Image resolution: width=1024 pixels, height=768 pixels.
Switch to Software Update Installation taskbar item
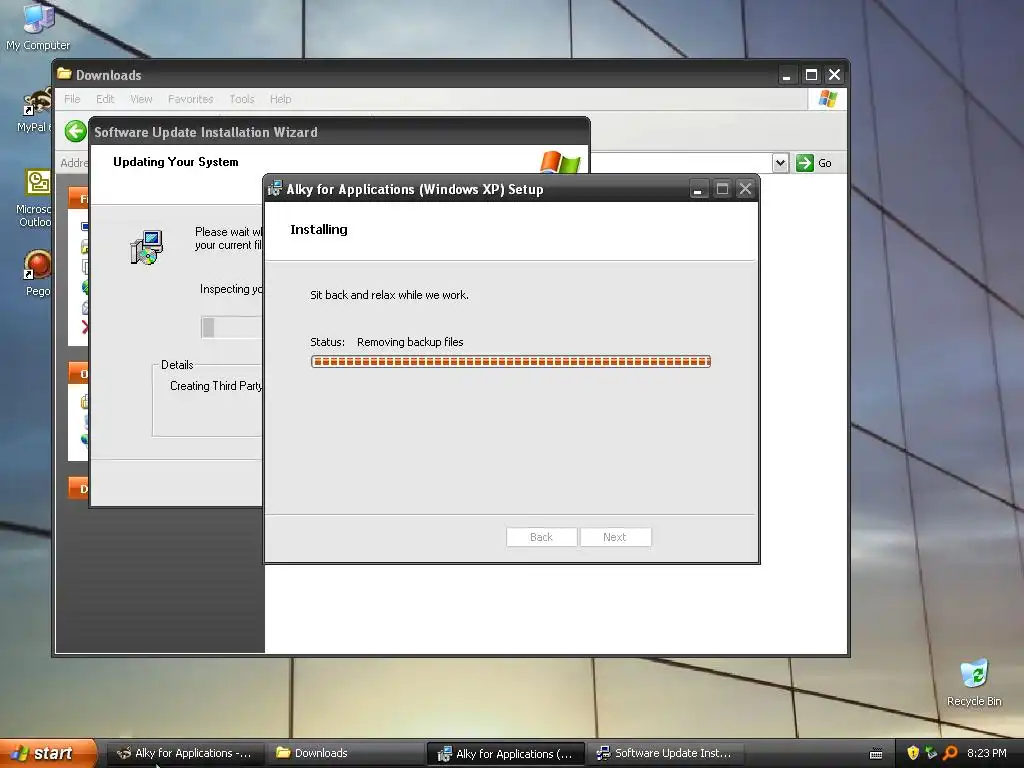click(665, 753)
